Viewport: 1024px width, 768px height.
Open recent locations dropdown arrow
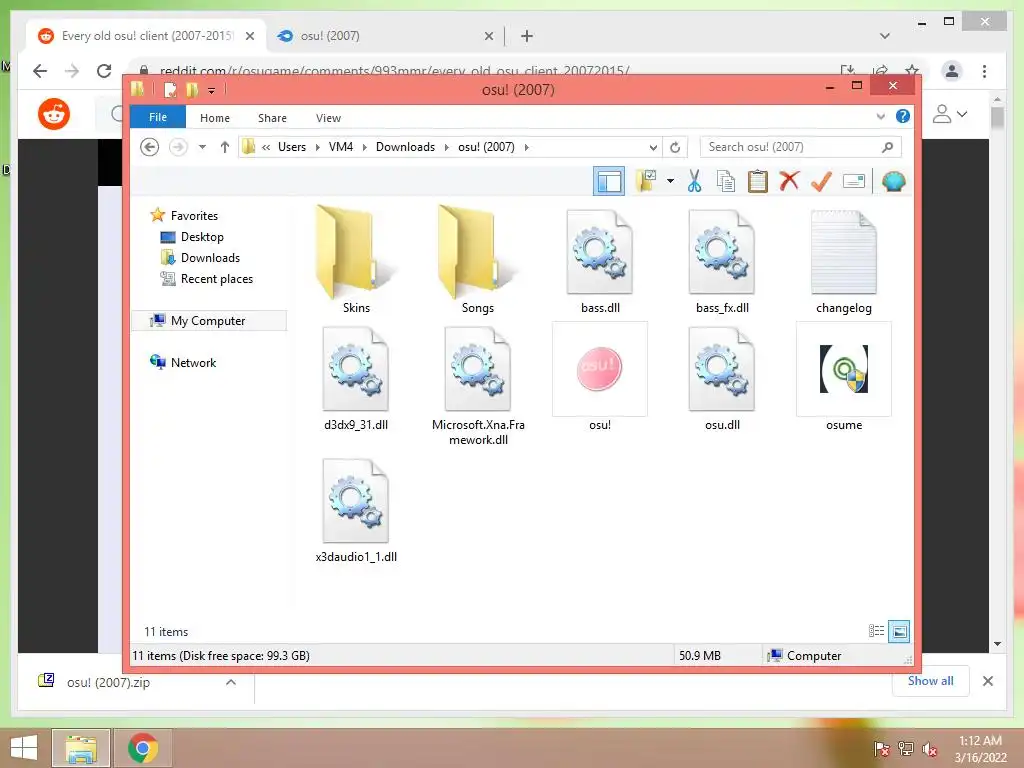point(202,147)
